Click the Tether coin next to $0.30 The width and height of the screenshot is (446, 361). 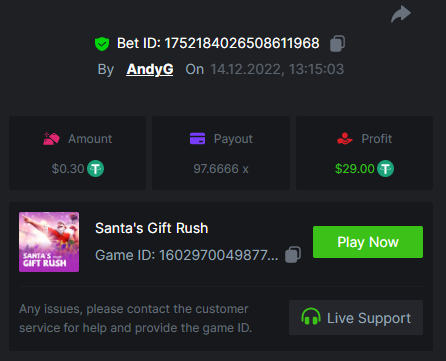click(x=96, y=169)
